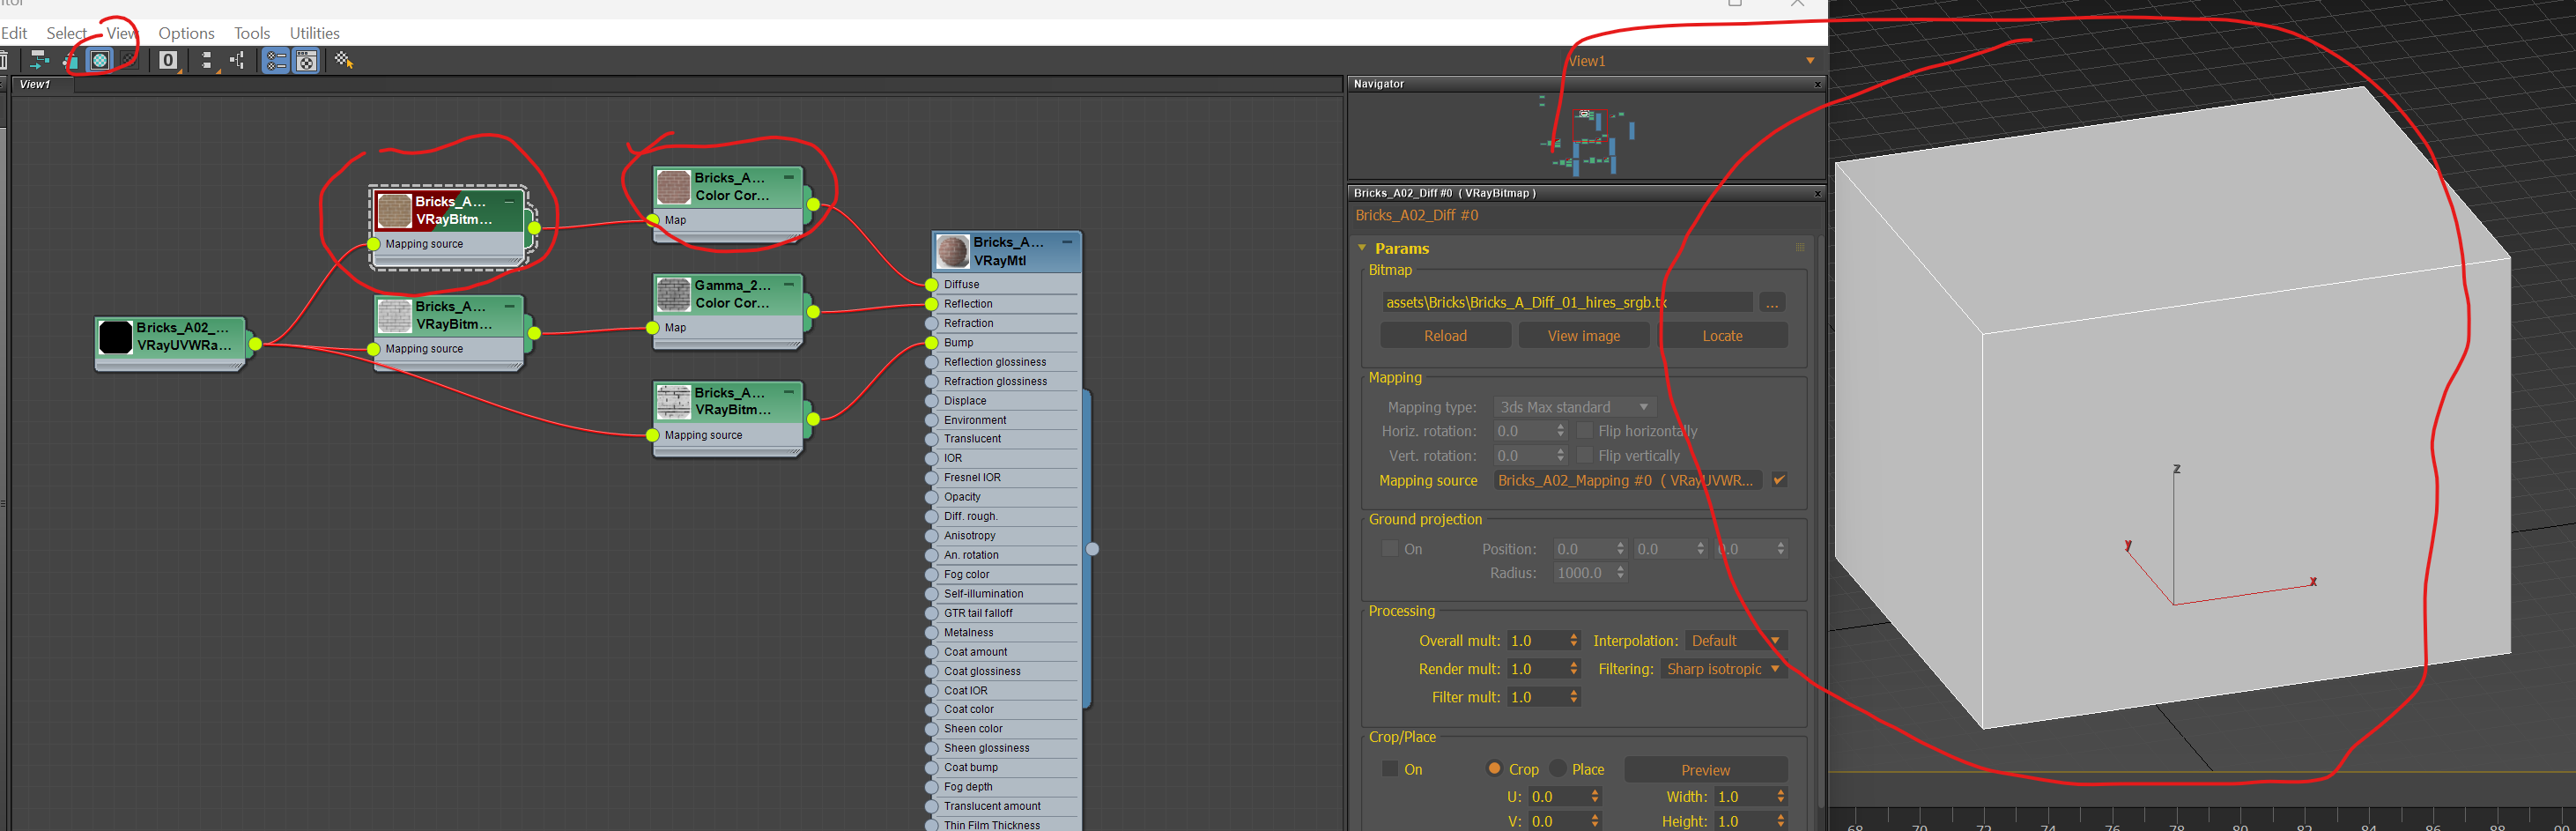Collapse the selected Bricks VRayBitmap node
This screenshot has height=831, width=2576.
[x=510, y=201]
